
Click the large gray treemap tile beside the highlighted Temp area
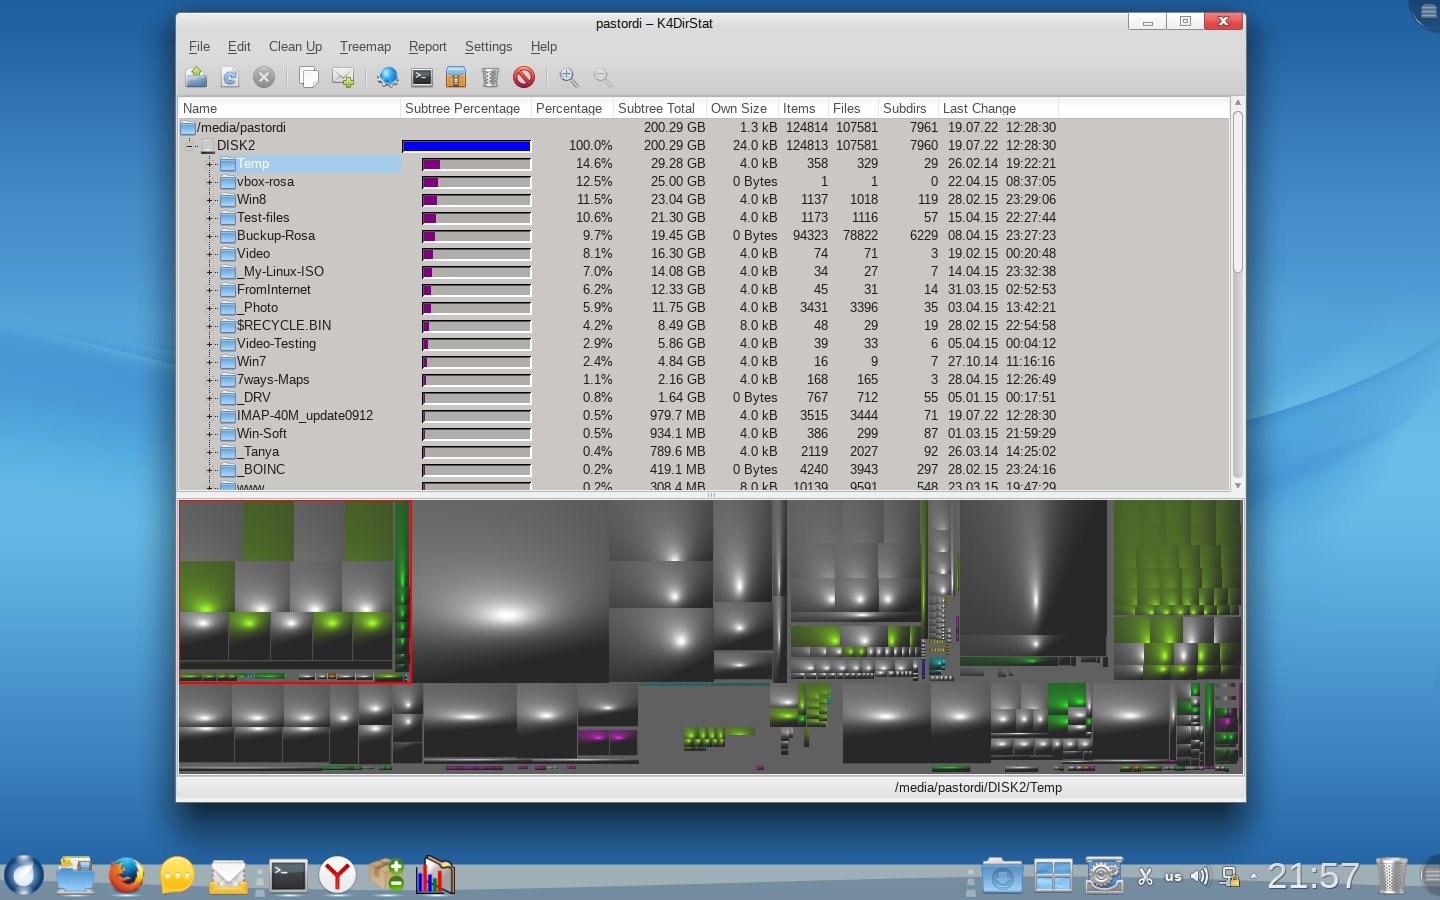point(510,592)
